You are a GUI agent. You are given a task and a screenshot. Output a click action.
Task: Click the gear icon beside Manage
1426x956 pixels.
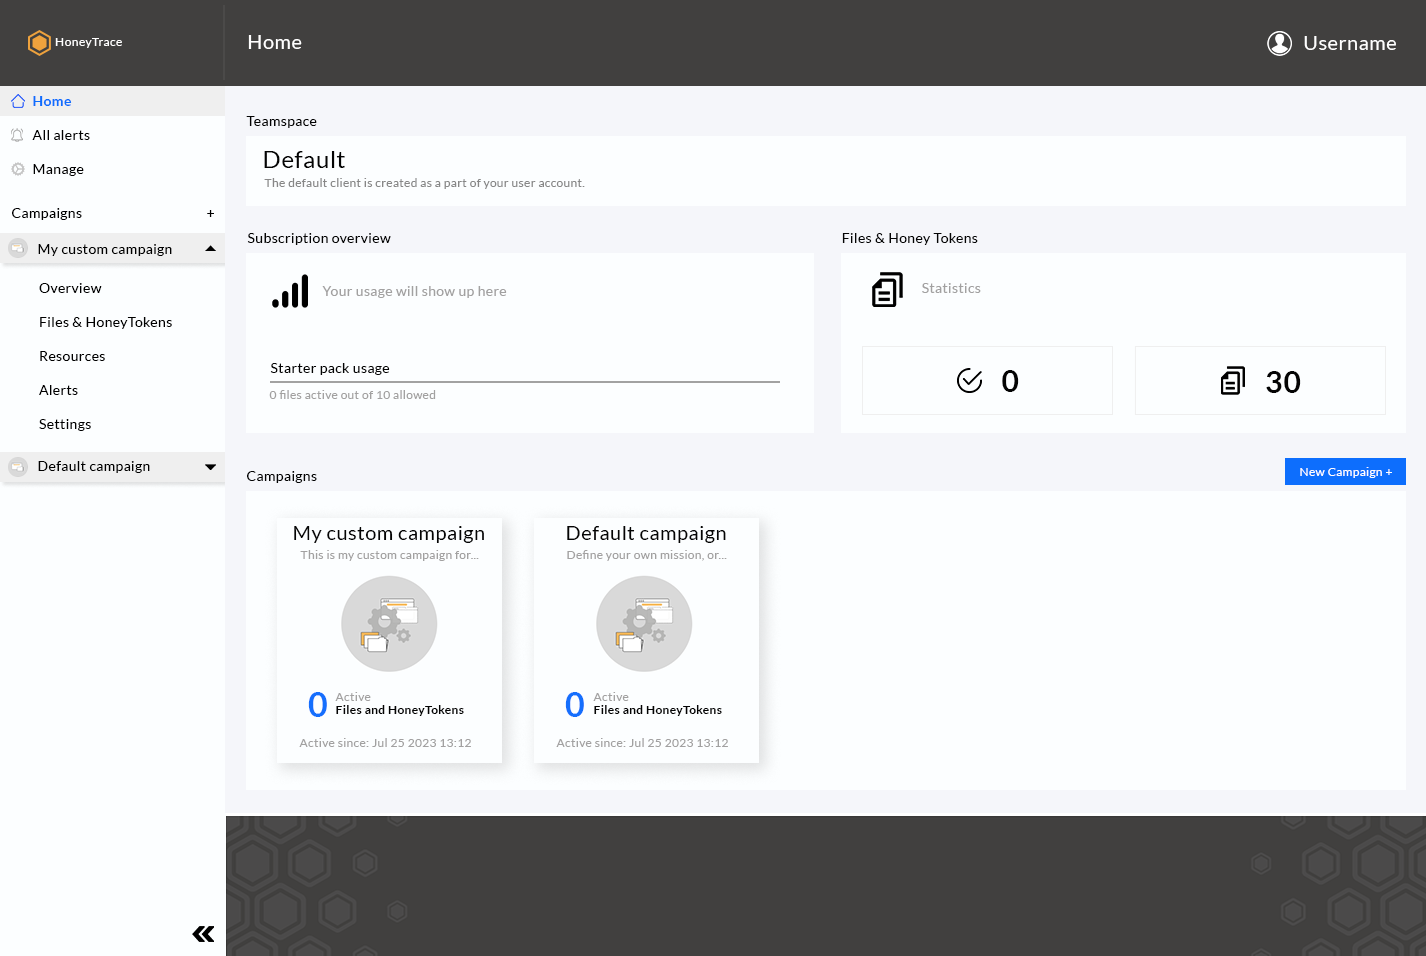(17, 169)
